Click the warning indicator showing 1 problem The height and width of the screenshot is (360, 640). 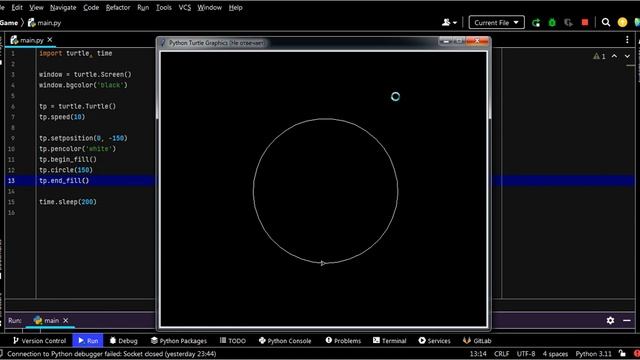(599, 56)
